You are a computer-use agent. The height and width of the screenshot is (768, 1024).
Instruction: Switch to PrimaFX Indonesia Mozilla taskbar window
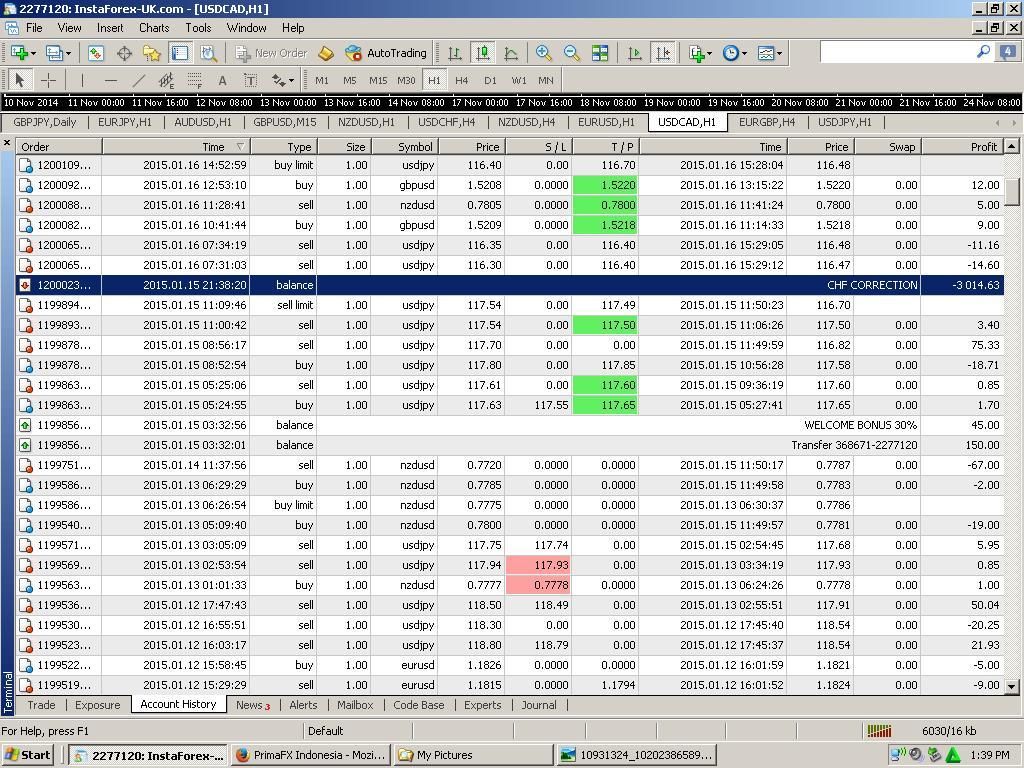click(311, 755)
